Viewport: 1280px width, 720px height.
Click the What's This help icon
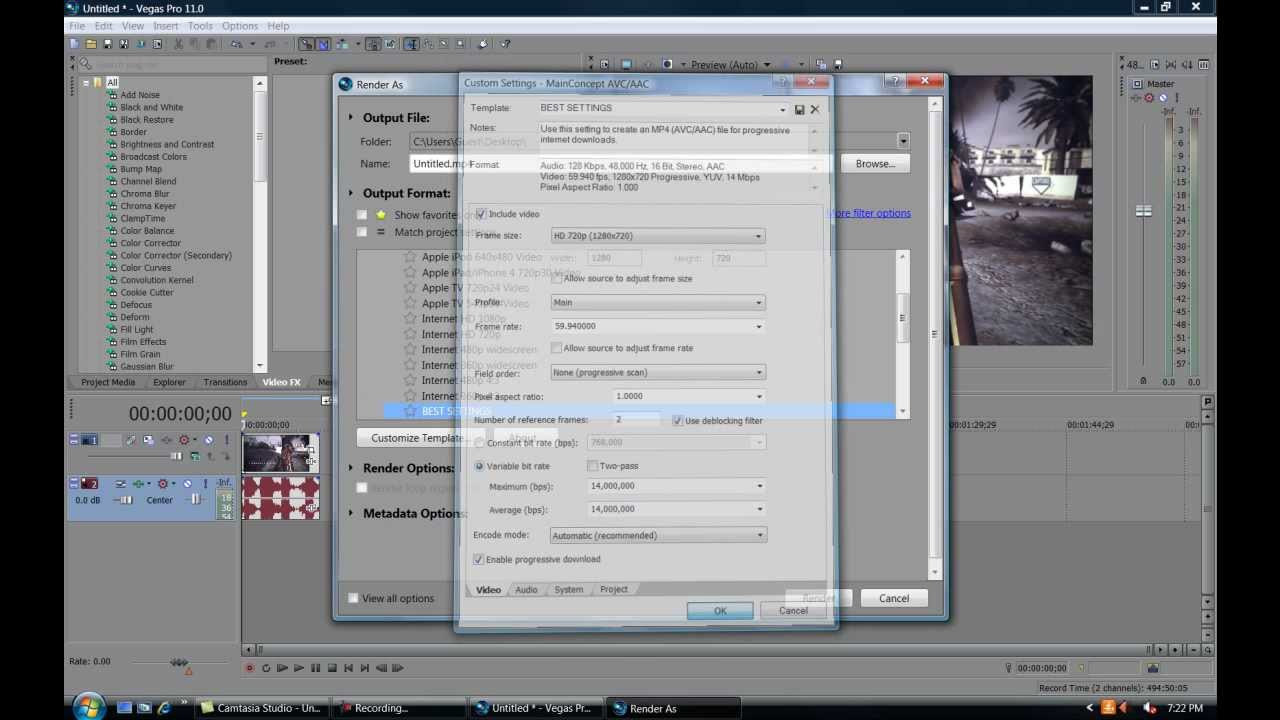(x=505, y=44)
